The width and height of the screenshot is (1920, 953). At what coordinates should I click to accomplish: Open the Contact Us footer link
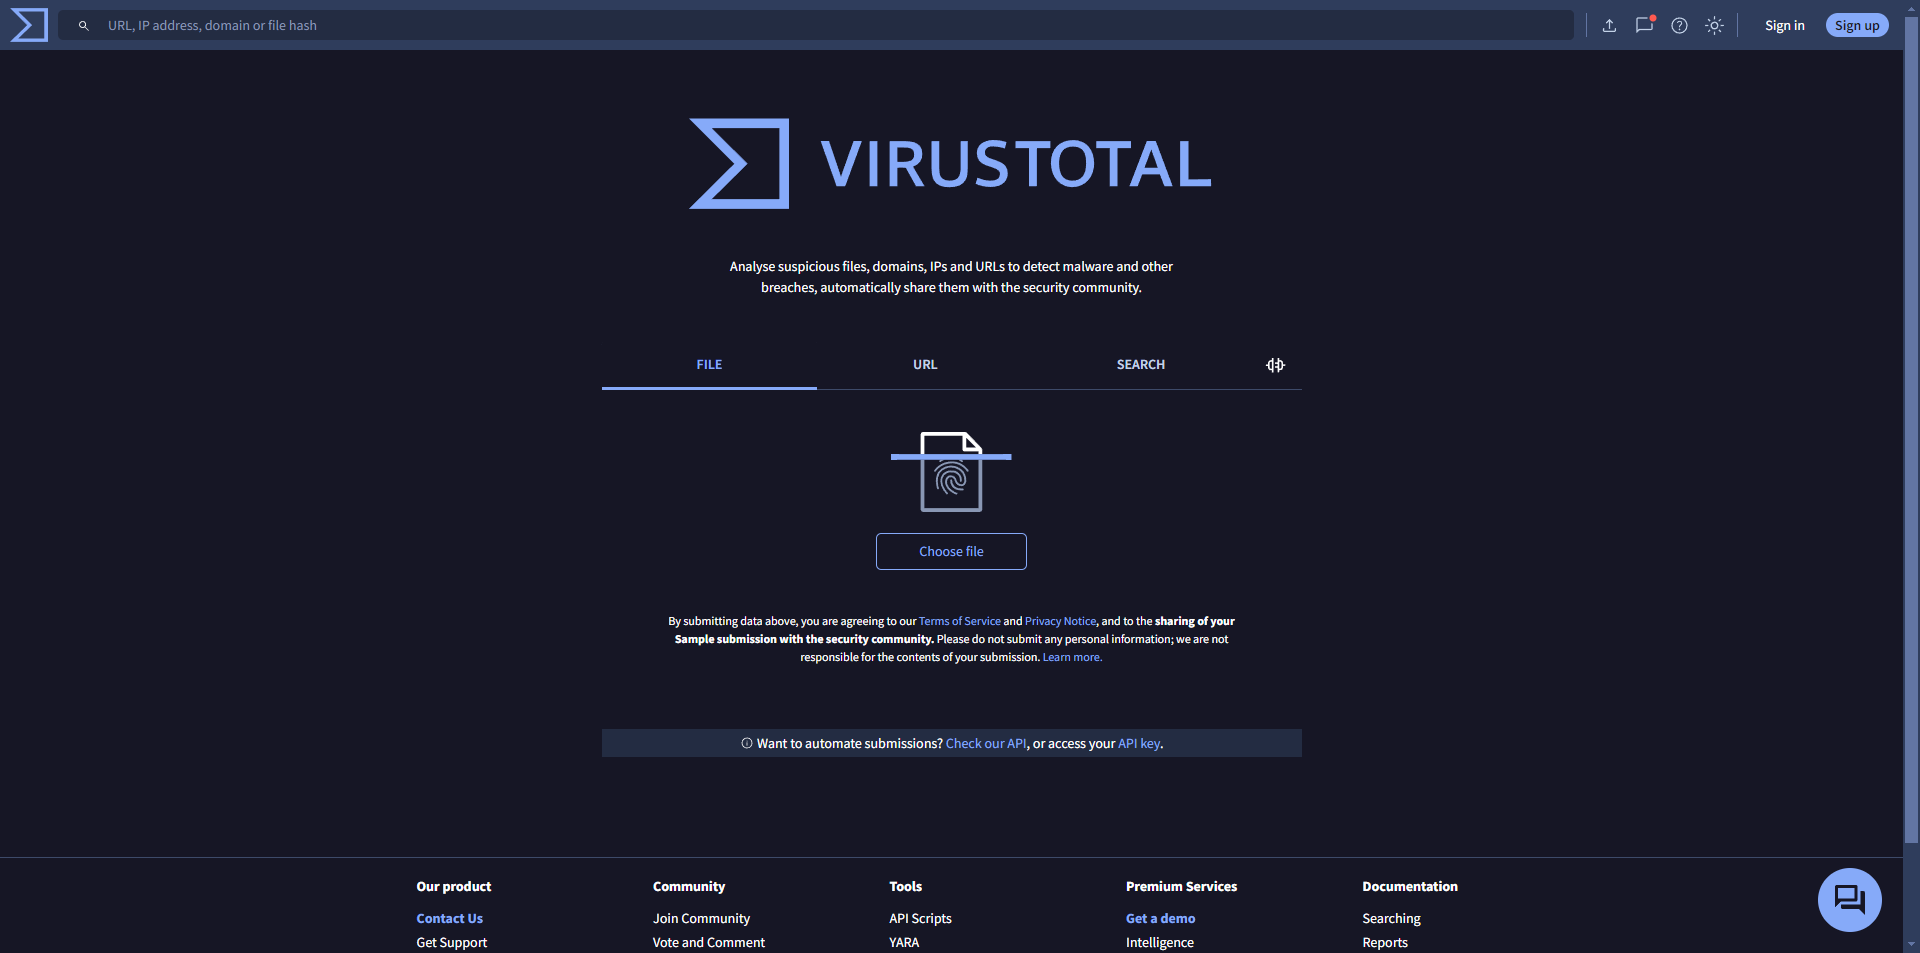point(449,918)
